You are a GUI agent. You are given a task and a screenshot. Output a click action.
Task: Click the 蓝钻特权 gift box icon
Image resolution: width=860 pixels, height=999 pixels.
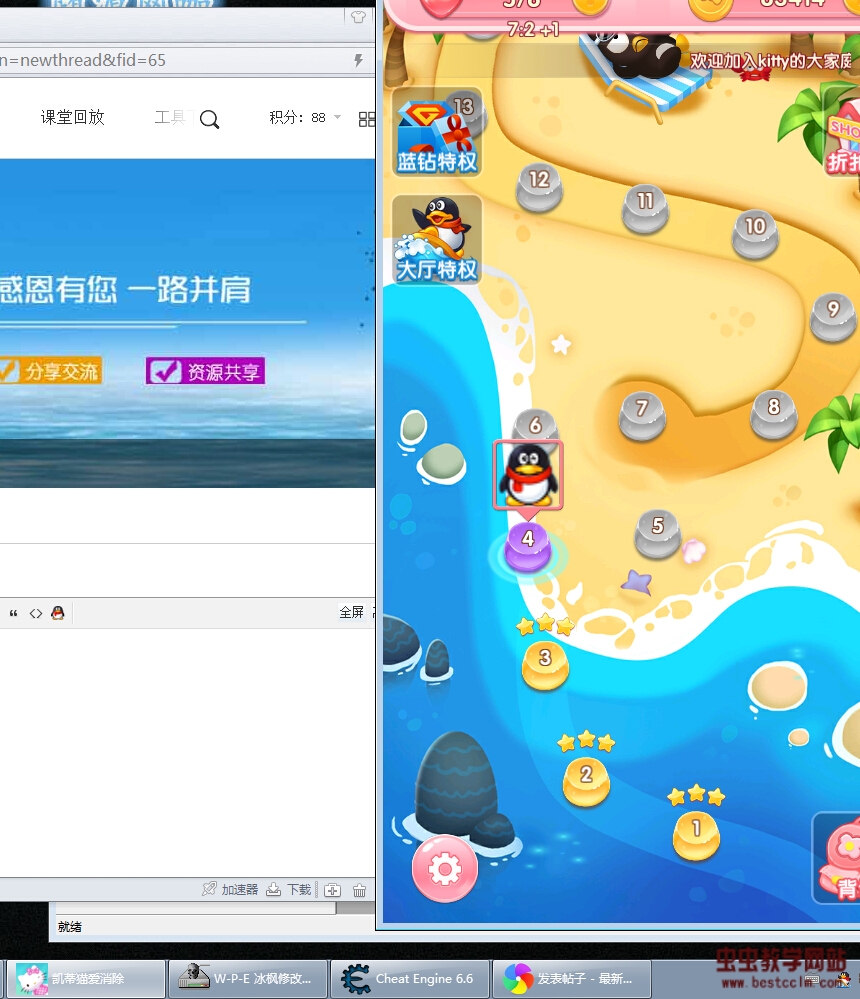(x=437, y=133)
